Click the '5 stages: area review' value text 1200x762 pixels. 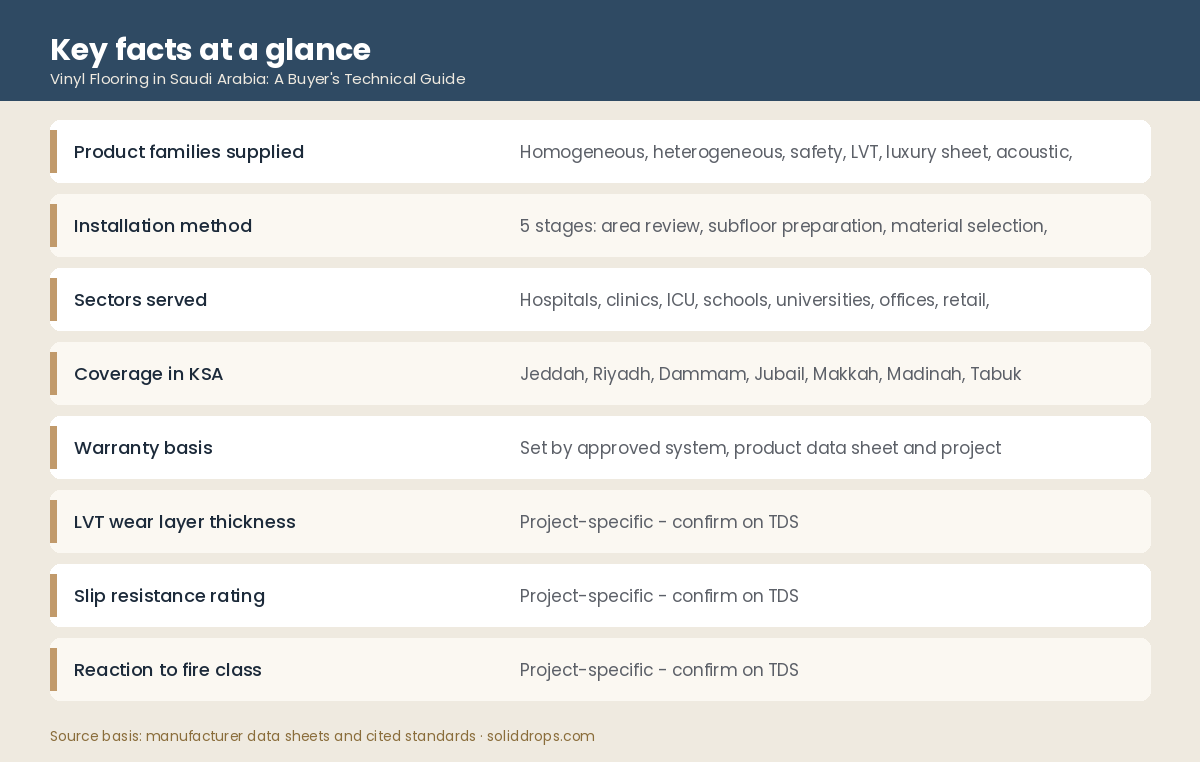tap(783, 226)
